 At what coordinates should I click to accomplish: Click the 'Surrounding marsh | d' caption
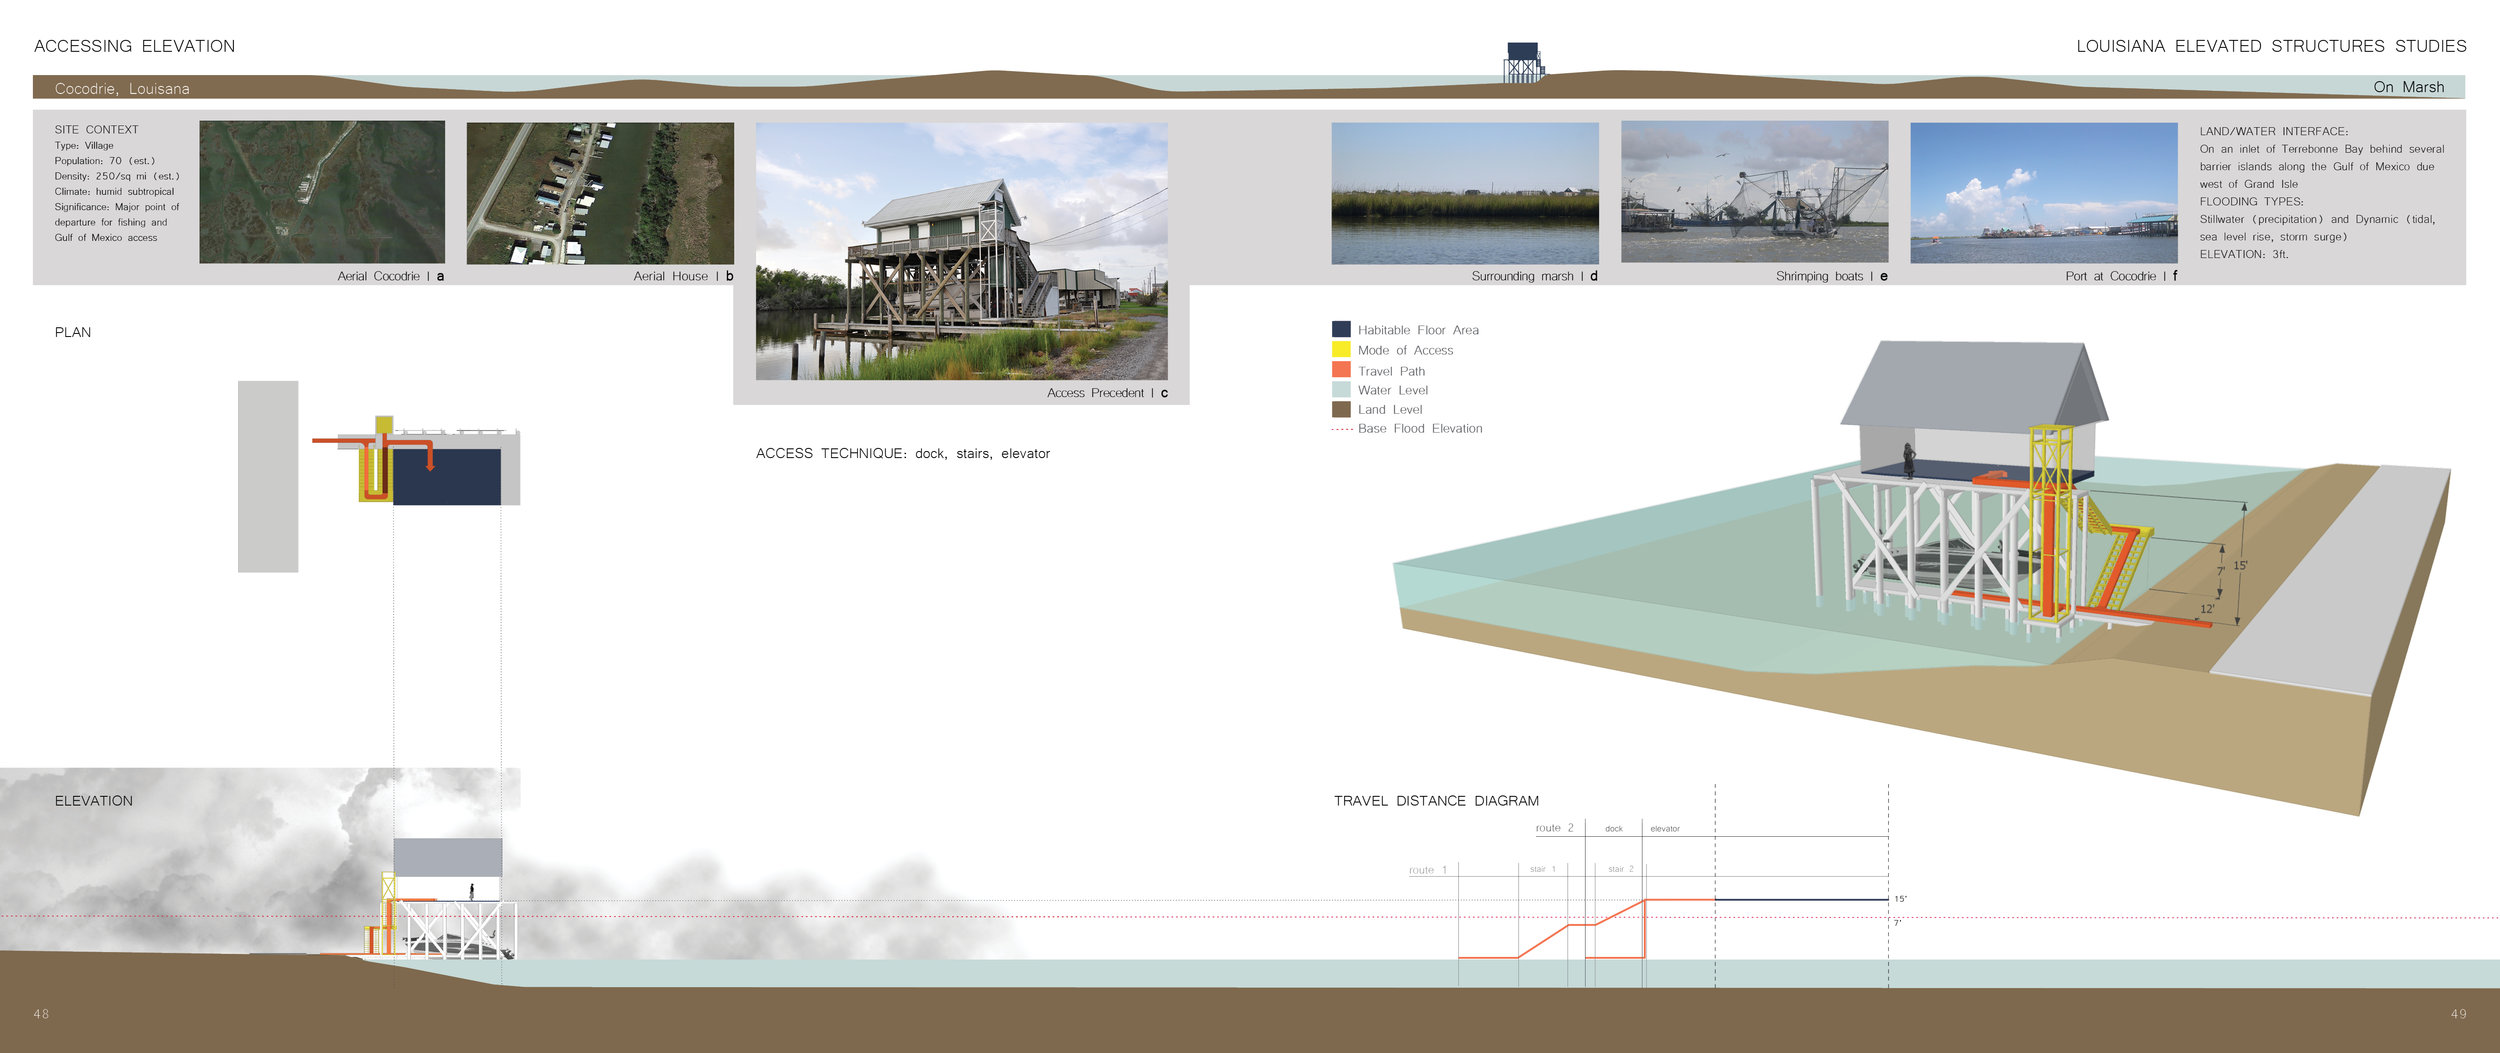pyautogui.click(x=1534, y=276)
